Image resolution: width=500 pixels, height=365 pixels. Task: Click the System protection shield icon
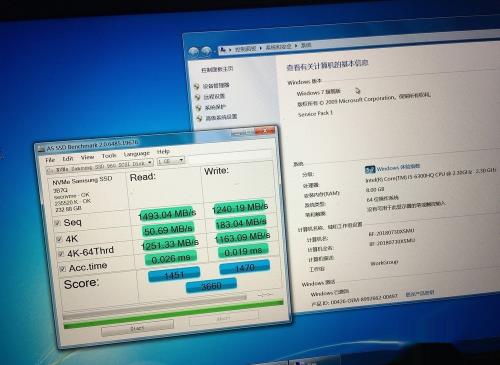(x=199, y=108)
